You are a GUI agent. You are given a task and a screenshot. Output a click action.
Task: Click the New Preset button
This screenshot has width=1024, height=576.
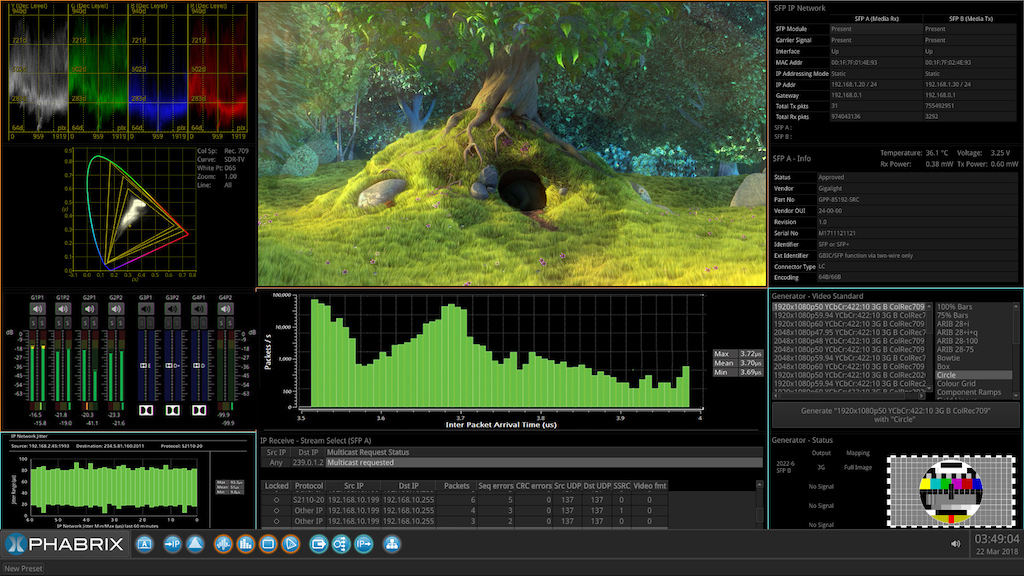(24, 569)
